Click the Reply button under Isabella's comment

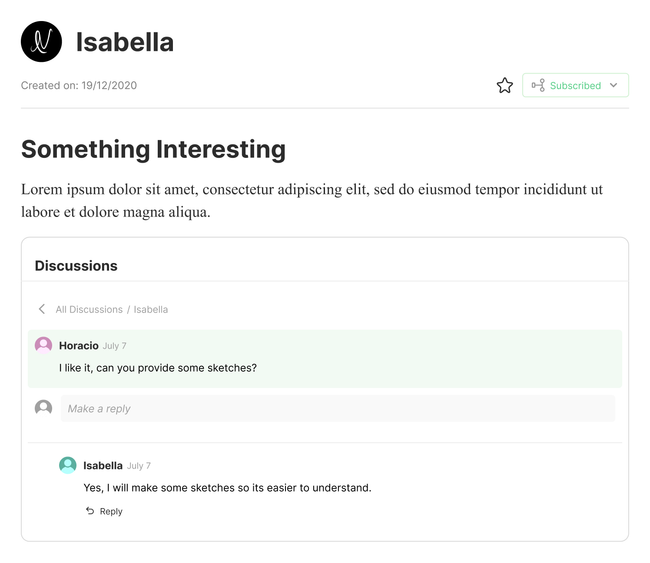111,511
